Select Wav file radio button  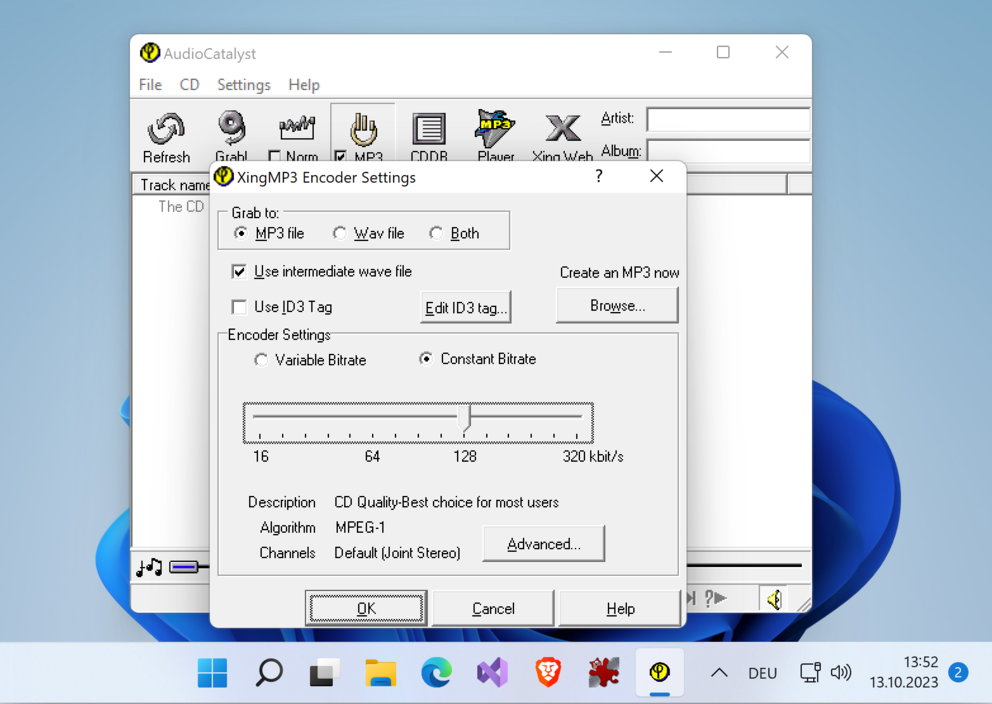click(x=340, y=233)
